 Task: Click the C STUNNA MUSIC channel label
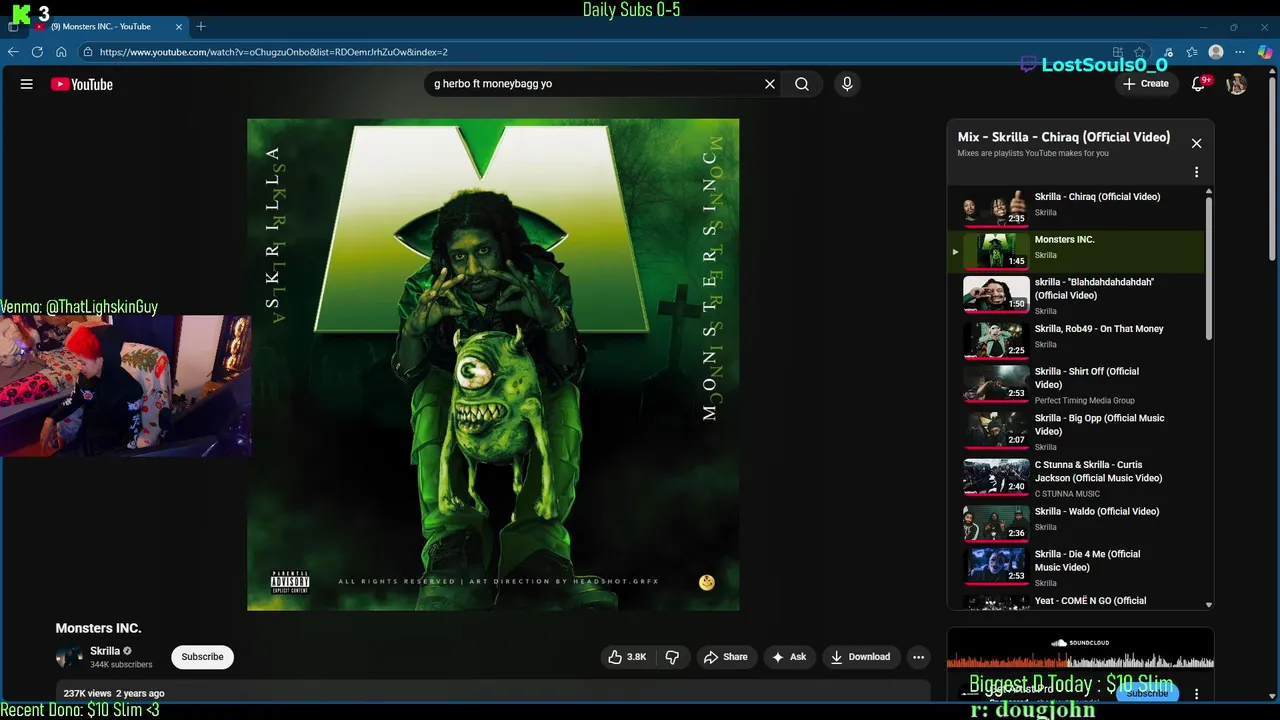(x=1067, y=494)
